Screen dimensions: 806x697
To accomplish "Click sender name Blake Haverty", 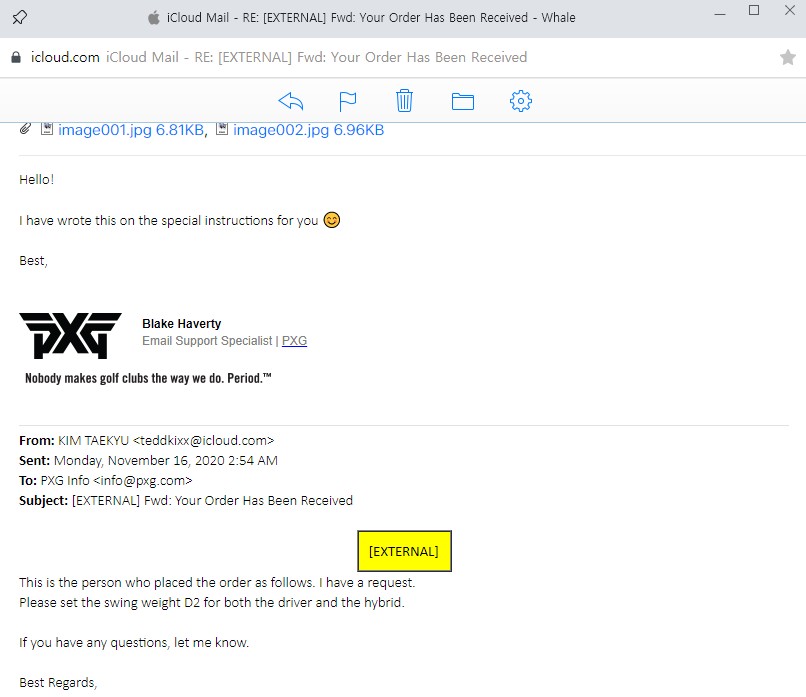I will (x=182, y=324).
